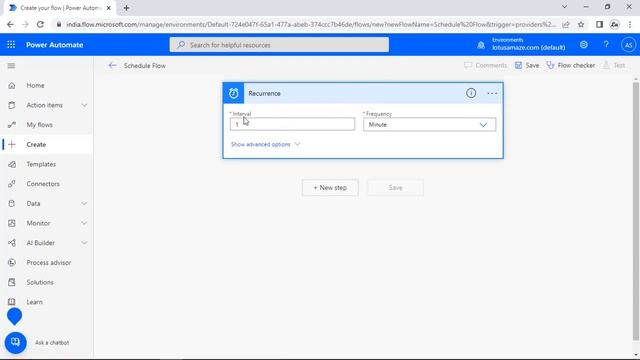Expand the Monitor section chevron

click(x=84, y=223)
